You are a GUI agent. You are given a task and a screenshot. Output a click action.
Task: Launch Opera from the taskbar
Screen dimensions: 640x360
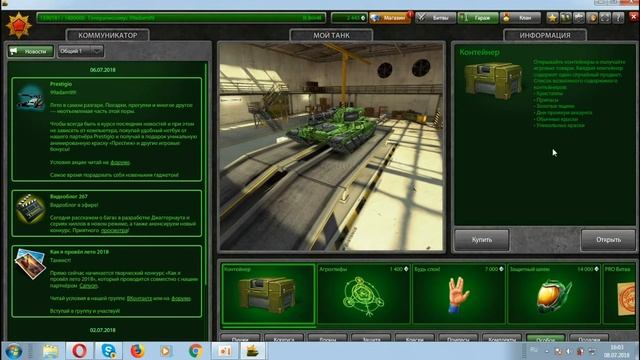(79, 351)
